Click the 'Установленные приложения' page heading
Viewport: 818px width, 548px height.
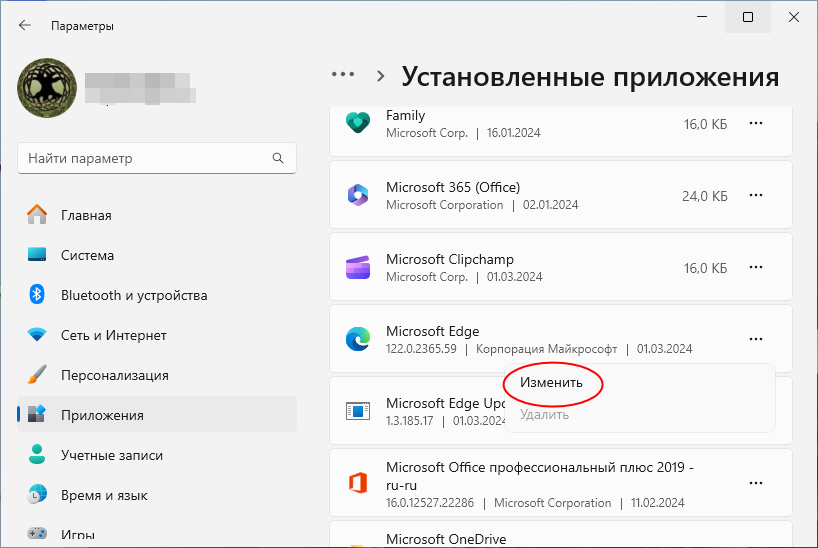[x=591, y=77]
